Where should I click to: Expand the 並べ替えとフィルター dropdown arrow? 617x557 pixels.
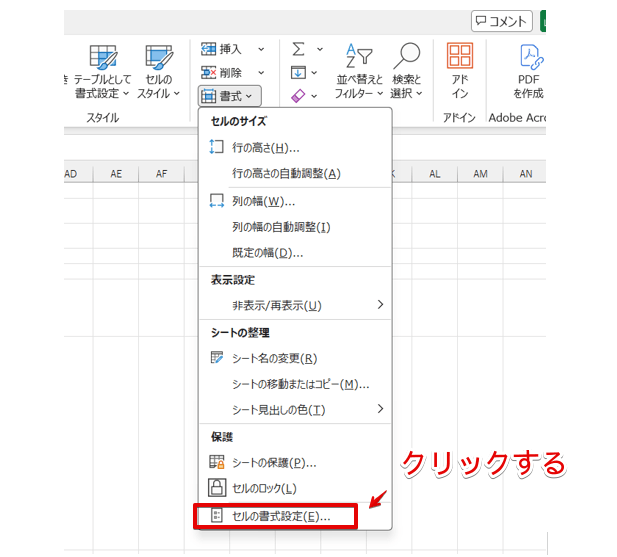(x=380, y=94)
